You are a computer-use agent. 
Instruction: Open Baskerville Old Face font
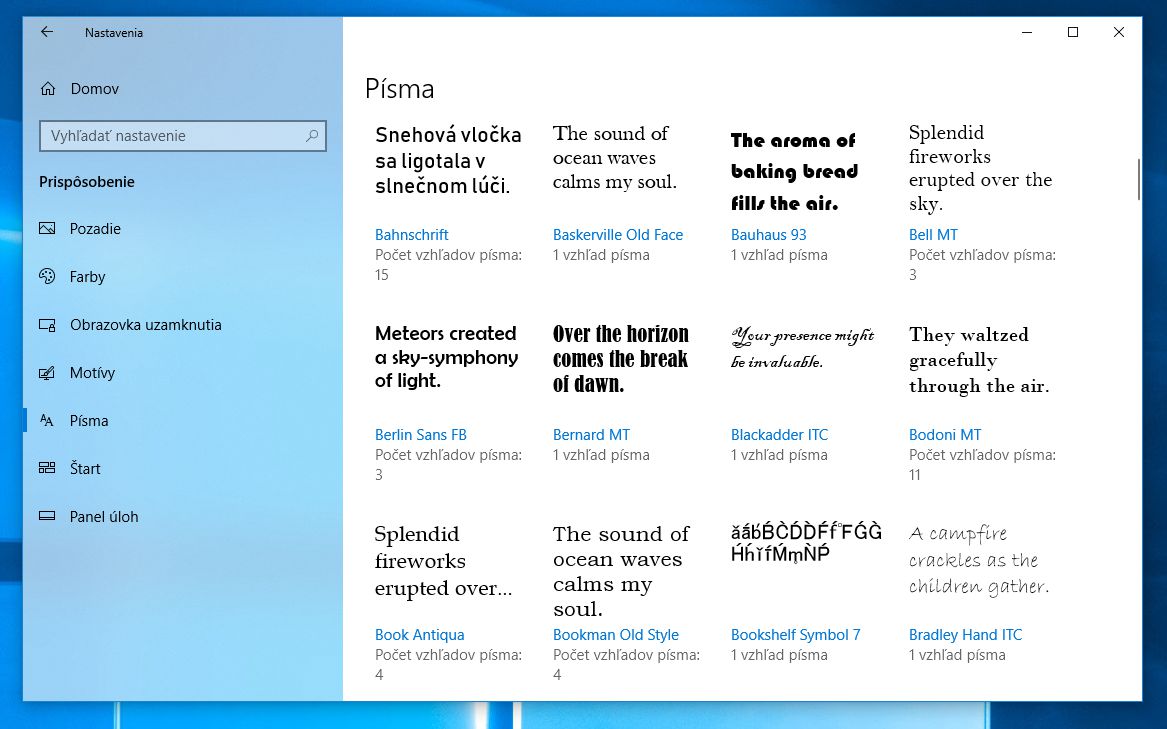tap(618, 235)
